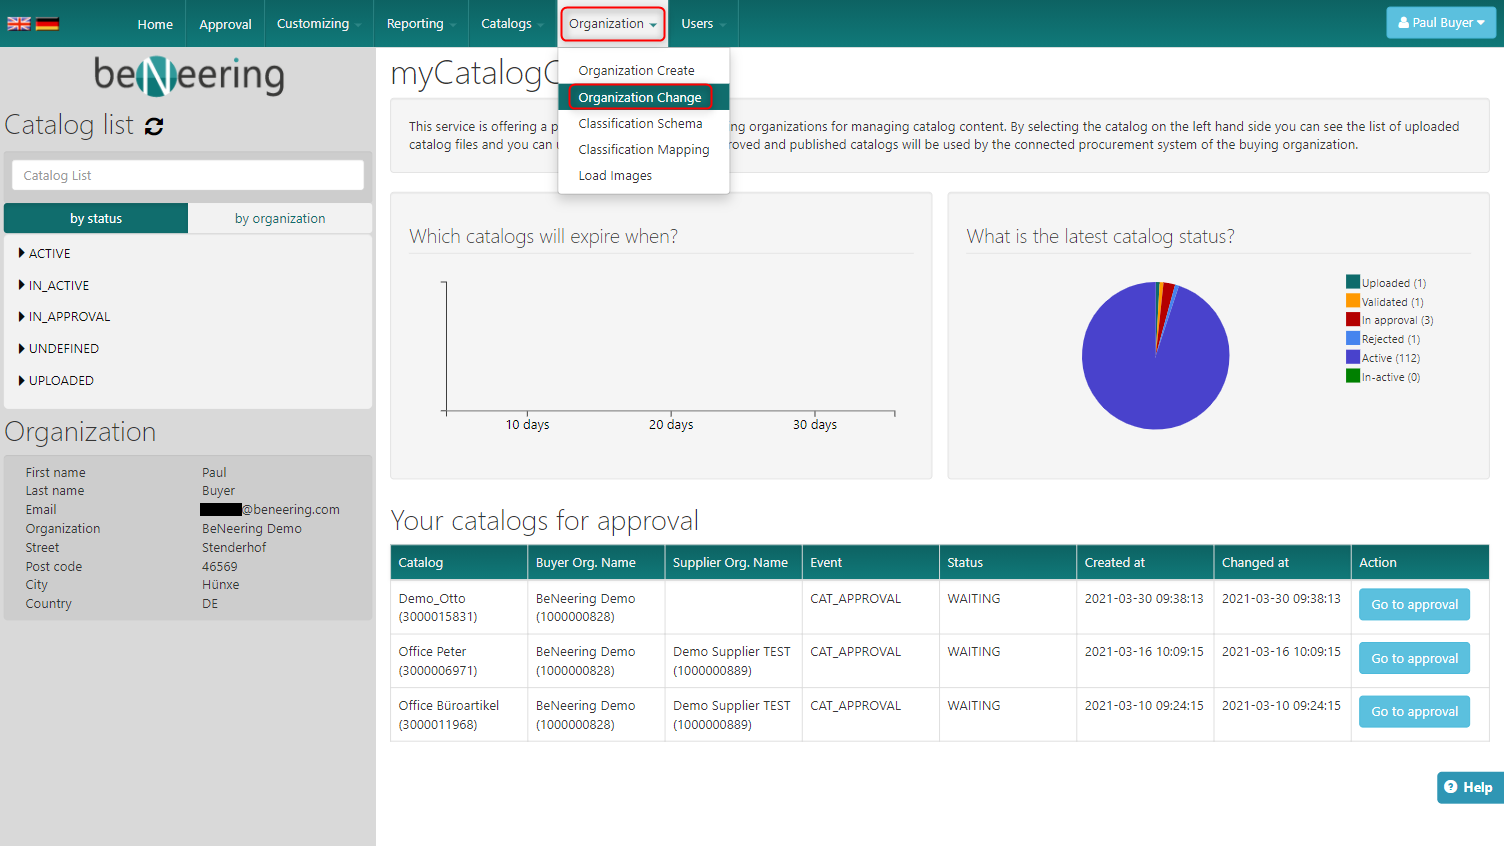
Task: Go to approval for Office Büroartikel catalog
Action: [1413, 712]
